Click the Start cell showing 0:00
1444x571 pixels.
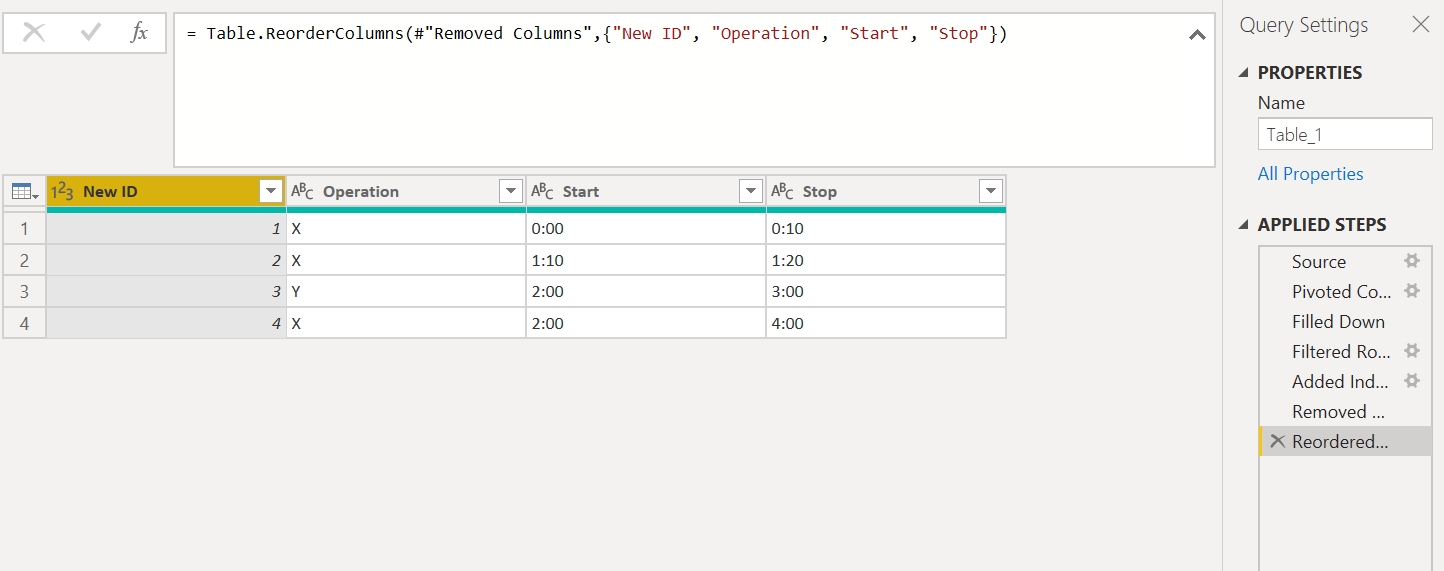tap(646, 229)
